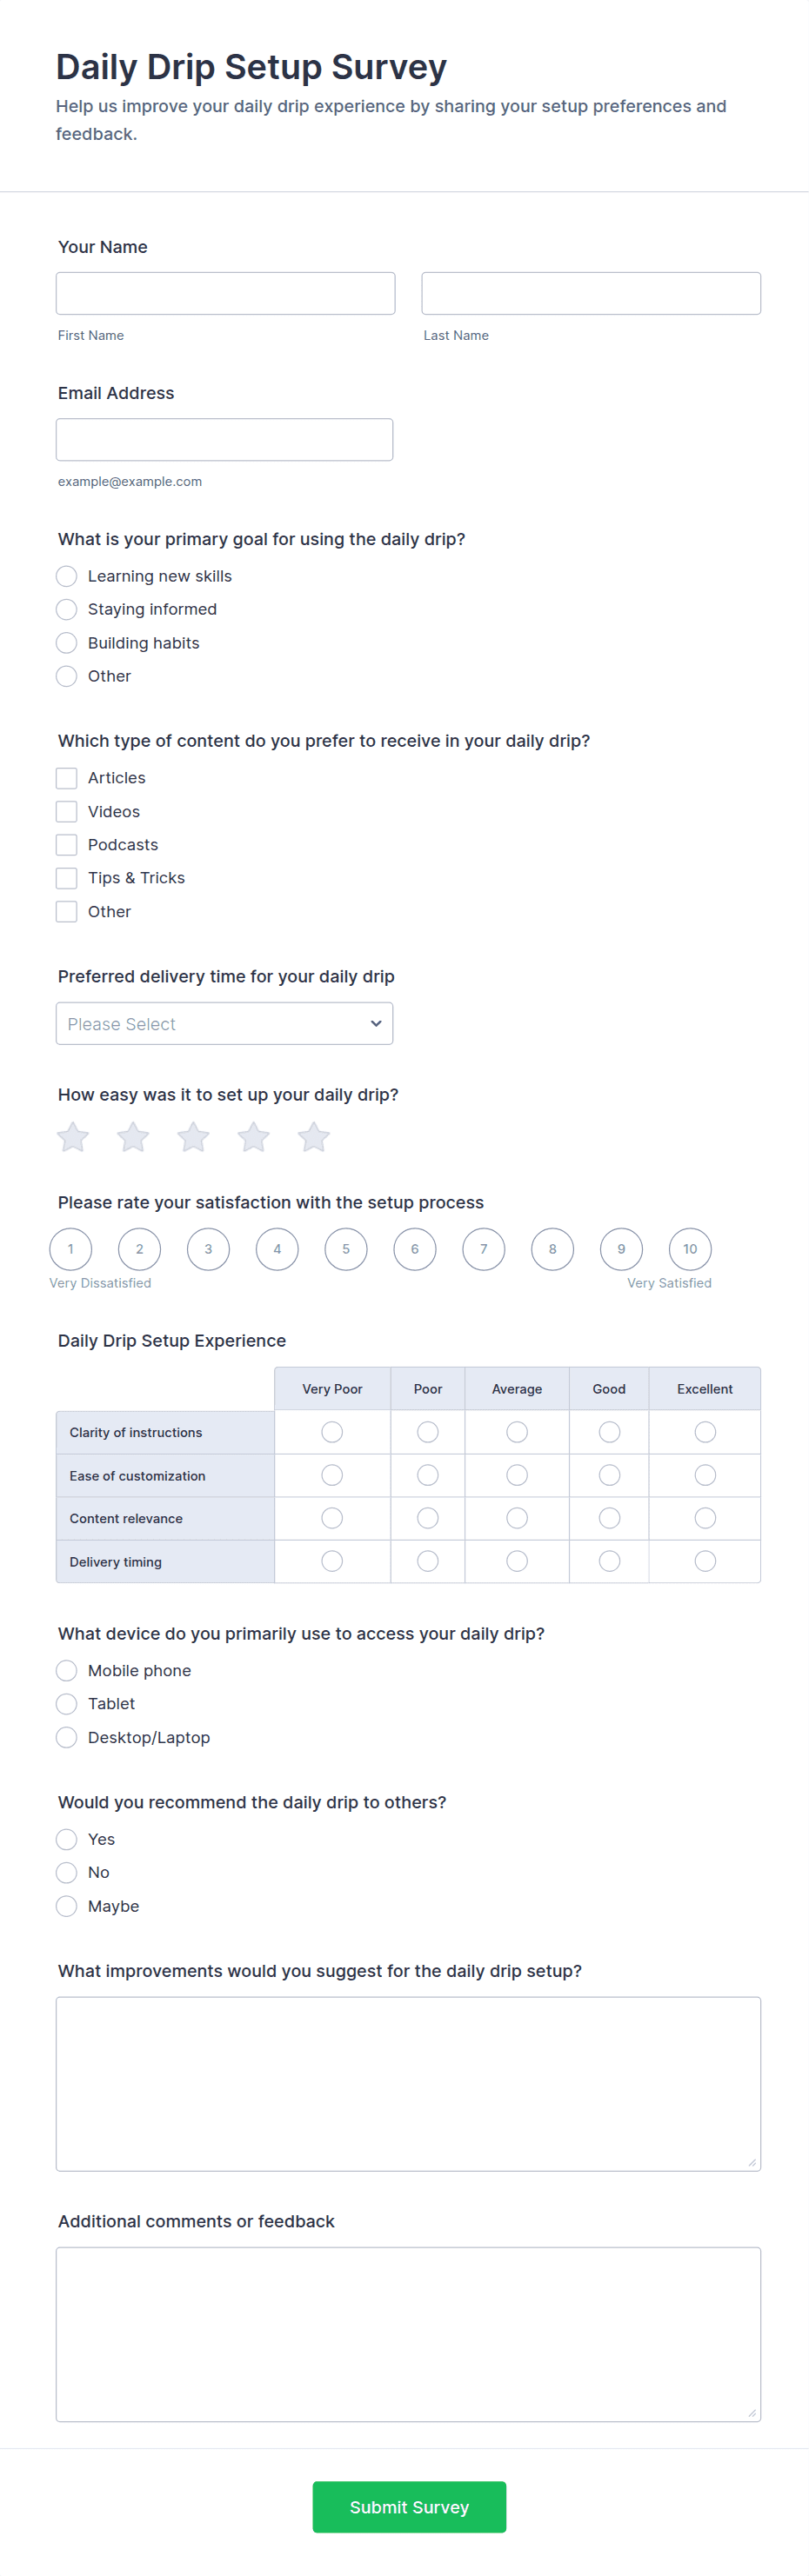Rate Delivery timing as Very Poor
The width and height of the screenshot is (809, 2576).
click(332, 1561)
